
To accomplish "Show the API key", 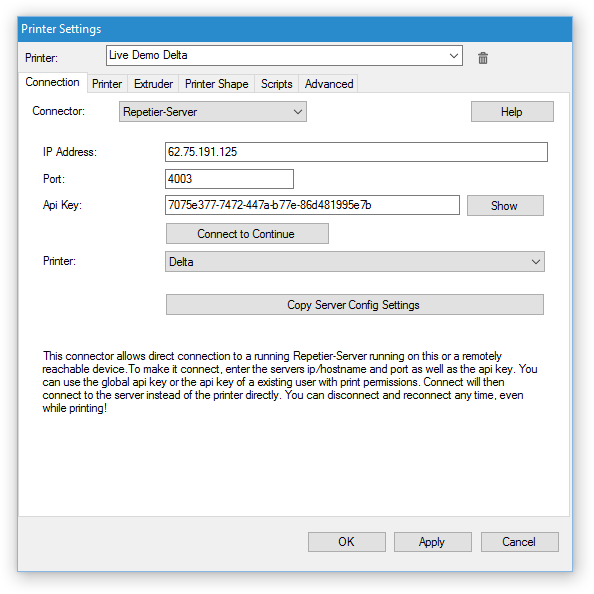I will (x=505, y=205).
